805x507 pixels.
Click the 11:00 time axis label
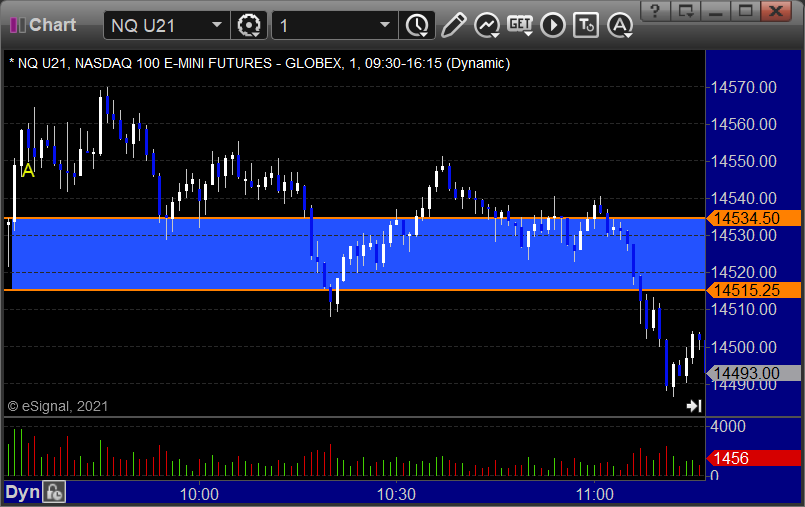click(x=595, y=495)
